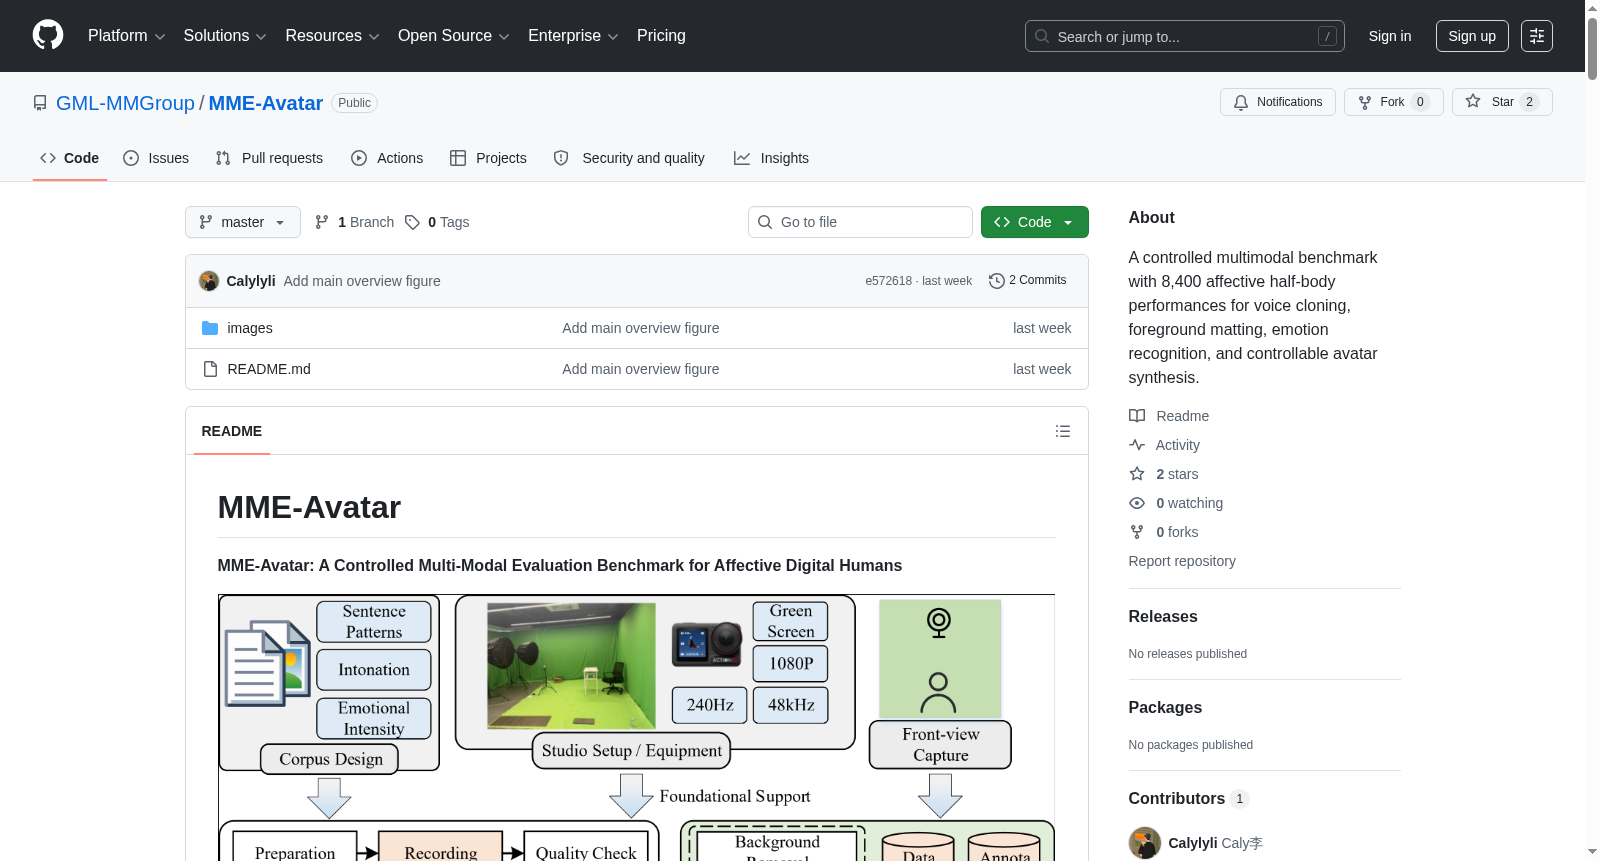Click the overview diagram image in README
The image size is (1600, 861).
(x=636, y=728)
